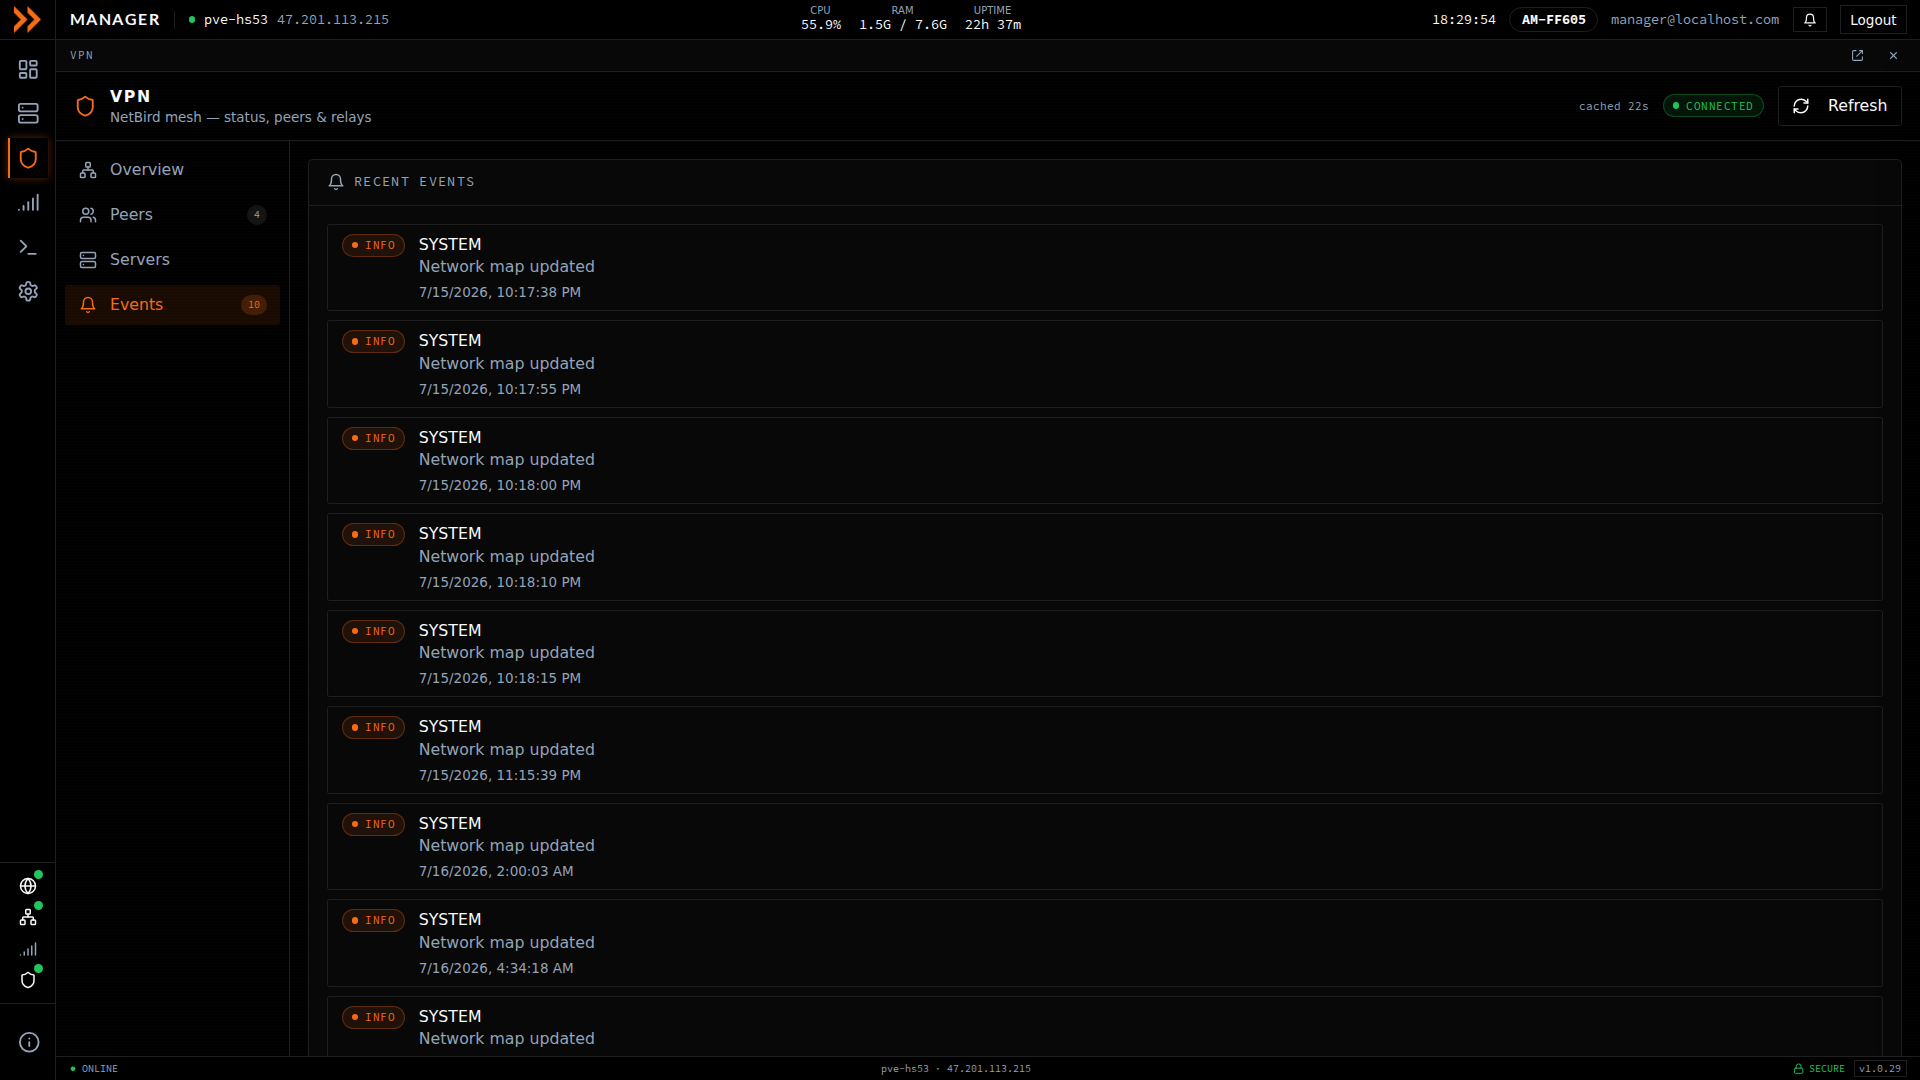Click the INFO badge of 4:34:18 AM event
Image resolution: width=1920 pixels, height=1080 pixels.
coord(373,921)
